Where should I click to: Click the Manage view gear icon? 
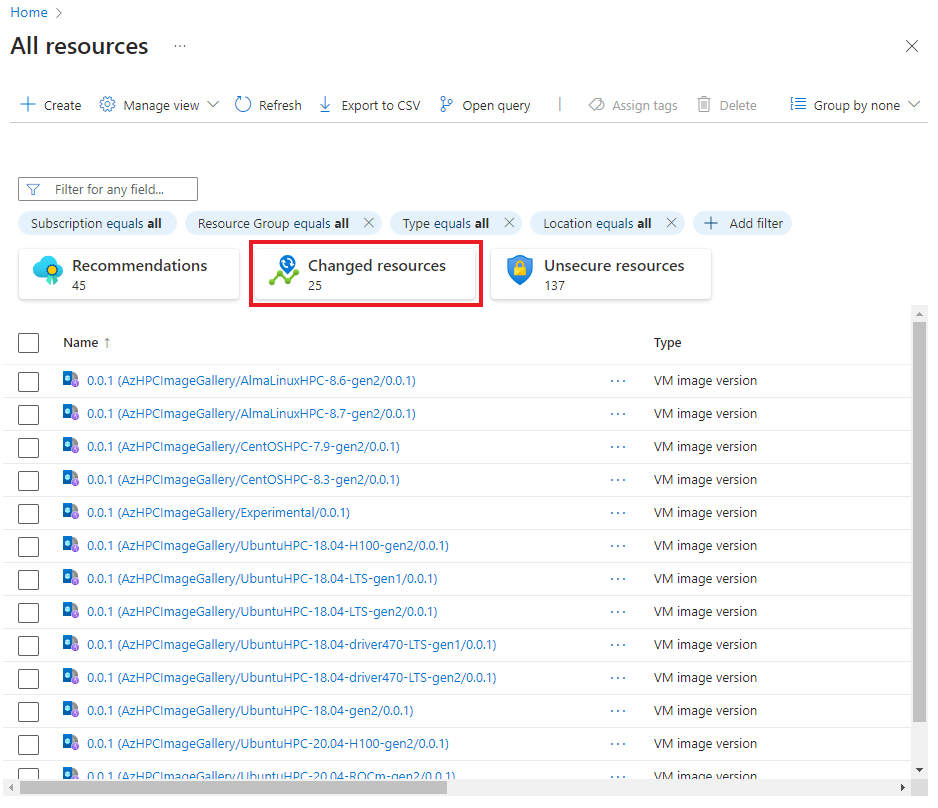(x=107, y=105)
